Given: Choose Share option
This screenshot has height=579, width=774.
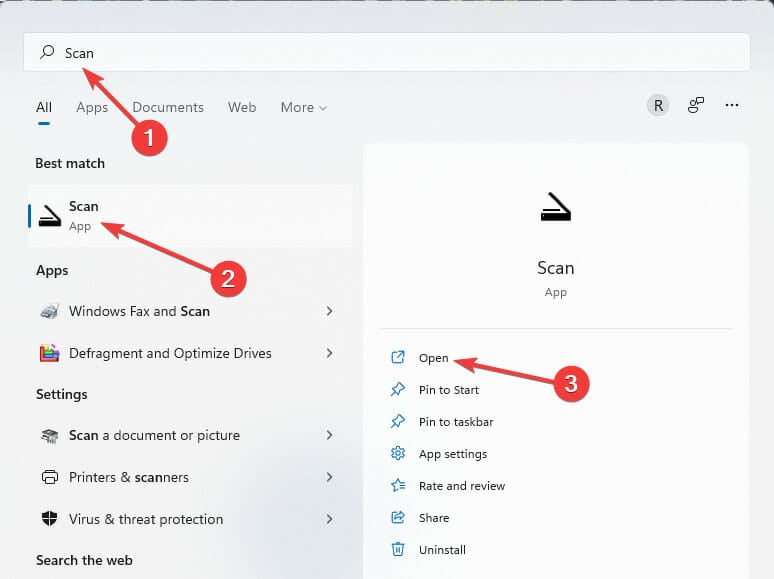Looking at the screenshot, I should click(434, 518).
